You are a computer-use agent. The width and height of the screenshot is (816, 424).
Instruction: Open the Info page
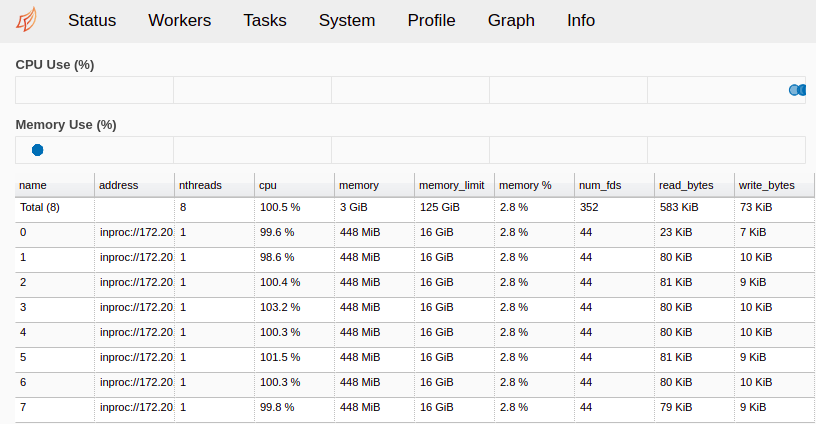coord(581,20)
